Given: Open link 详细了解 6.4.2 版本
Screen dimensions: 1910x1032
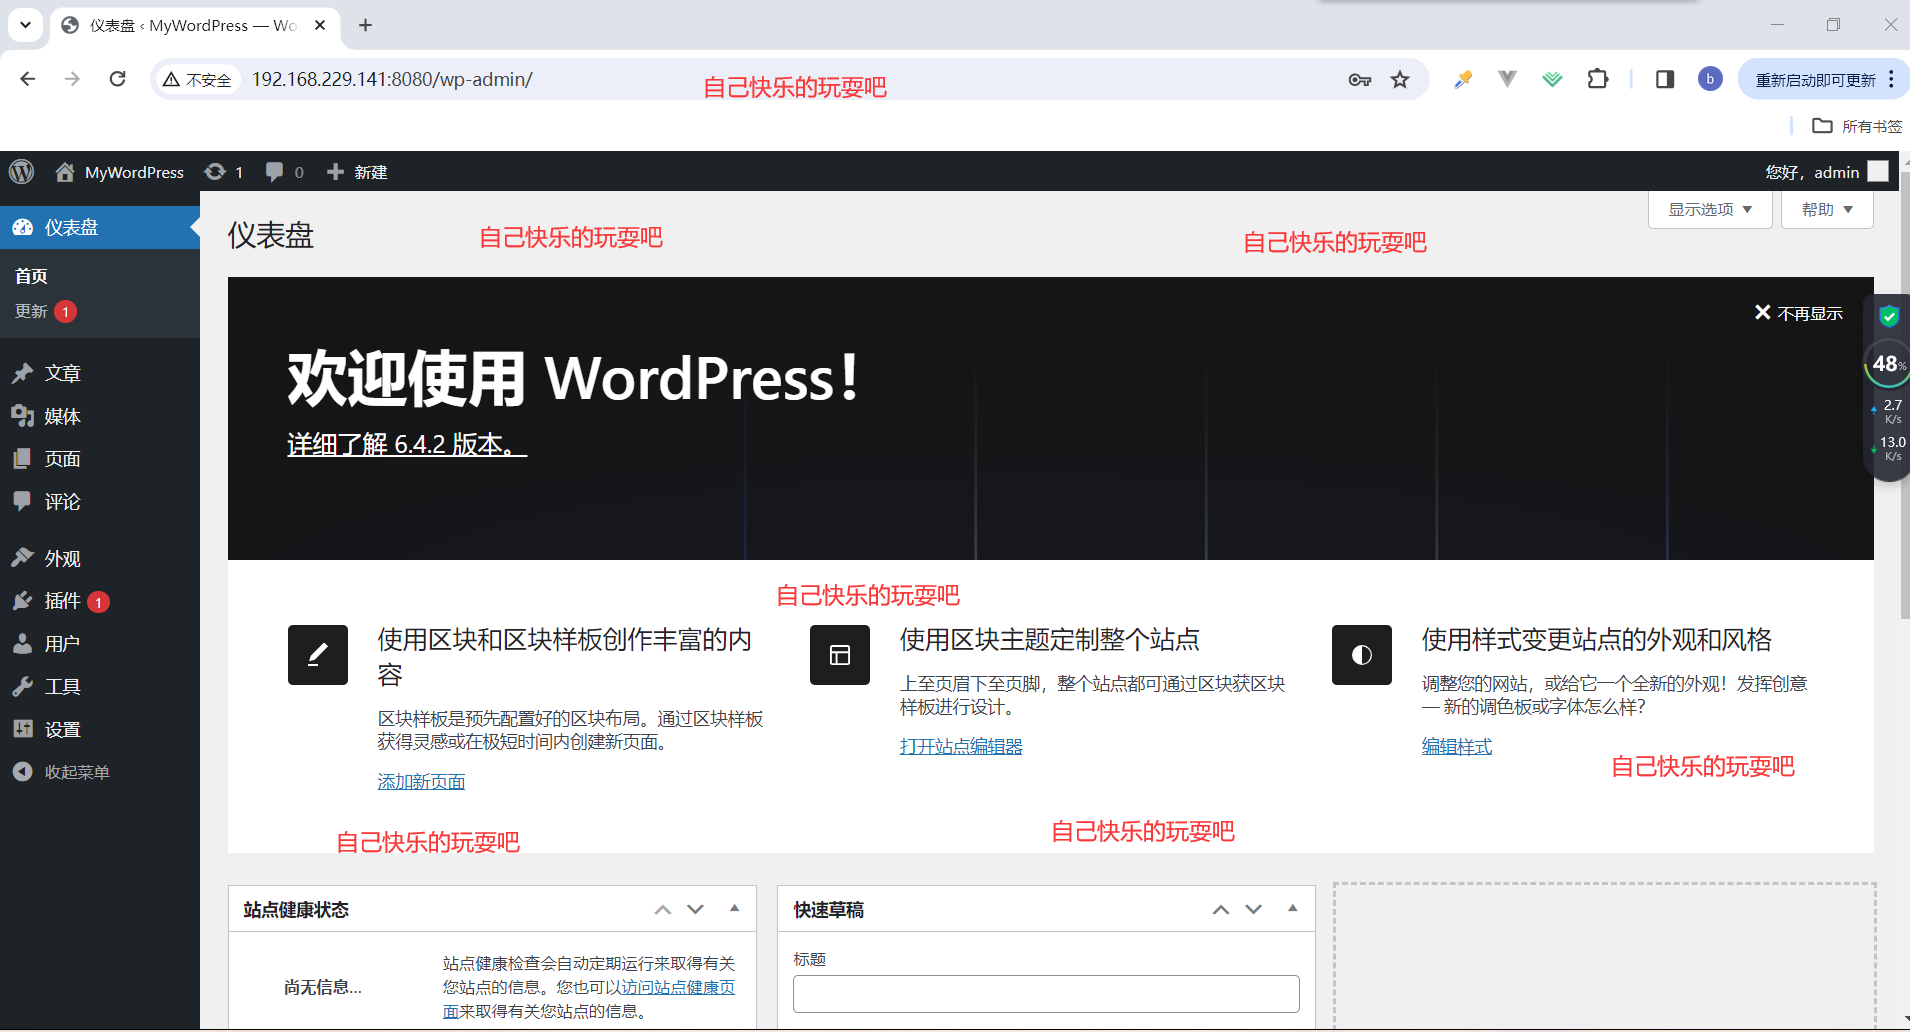Looking at the screenshot, I should click(x=407, y=445).
